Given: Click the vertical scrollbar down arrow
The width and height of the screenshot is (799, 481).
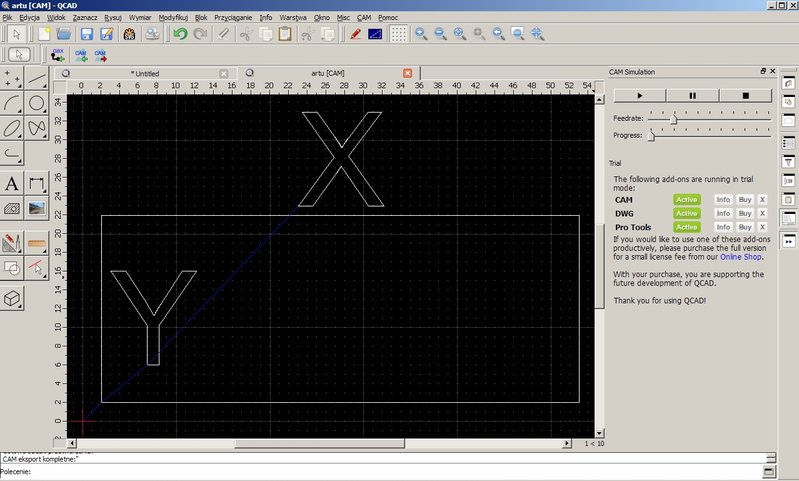Looking at the screenshot, I should pos(599,433).
